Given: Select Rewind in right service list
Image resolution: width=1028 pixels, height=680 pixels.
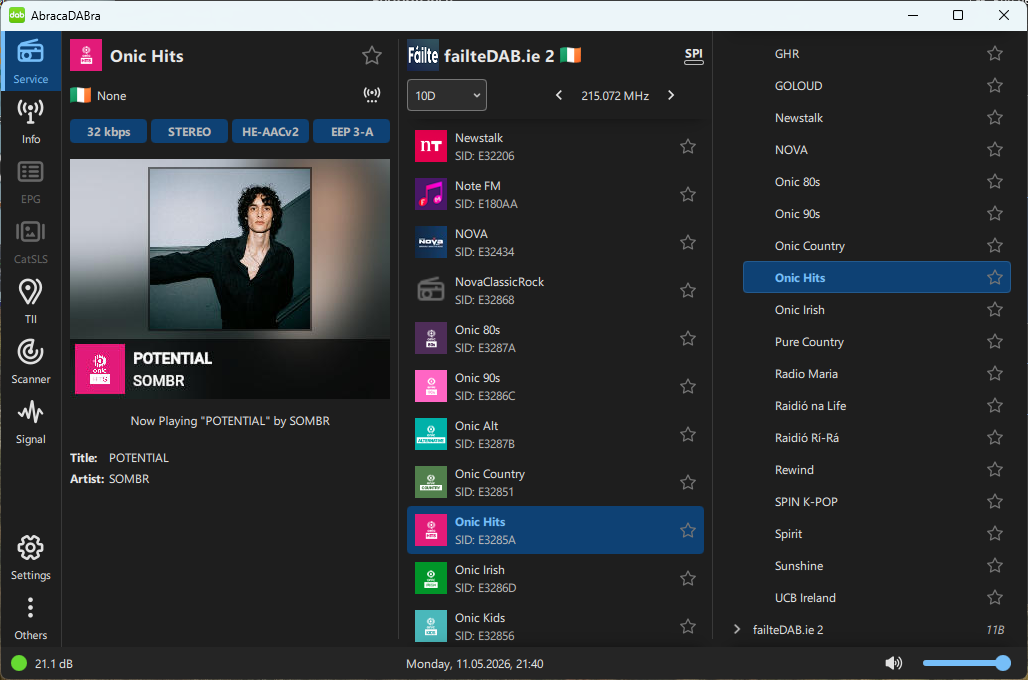Looking at the screenshot, I should pyautogui.click(x=877, y=470).
